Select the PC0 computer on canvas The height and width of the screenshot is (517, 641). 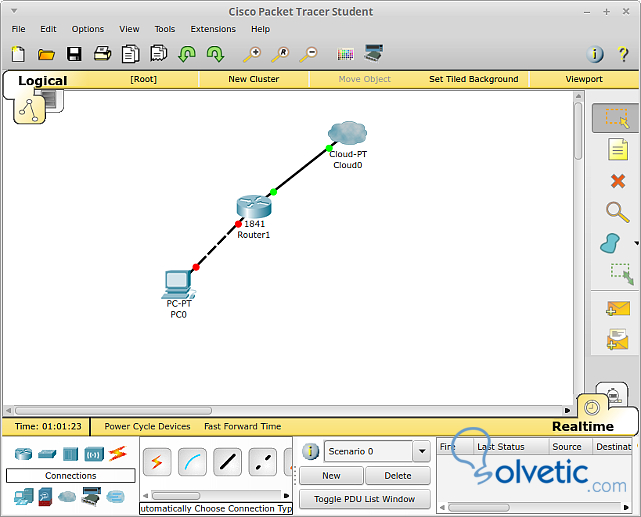click(178, 284)
